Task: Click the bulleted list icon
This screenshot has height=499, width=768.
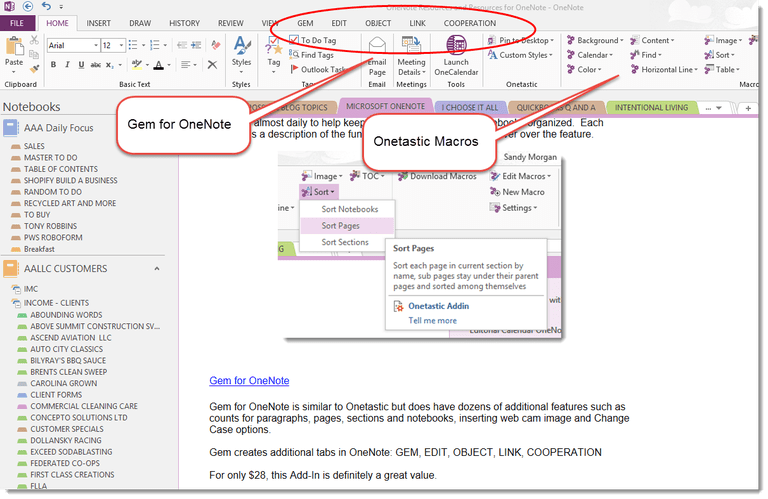Action: tap(133, 46)
